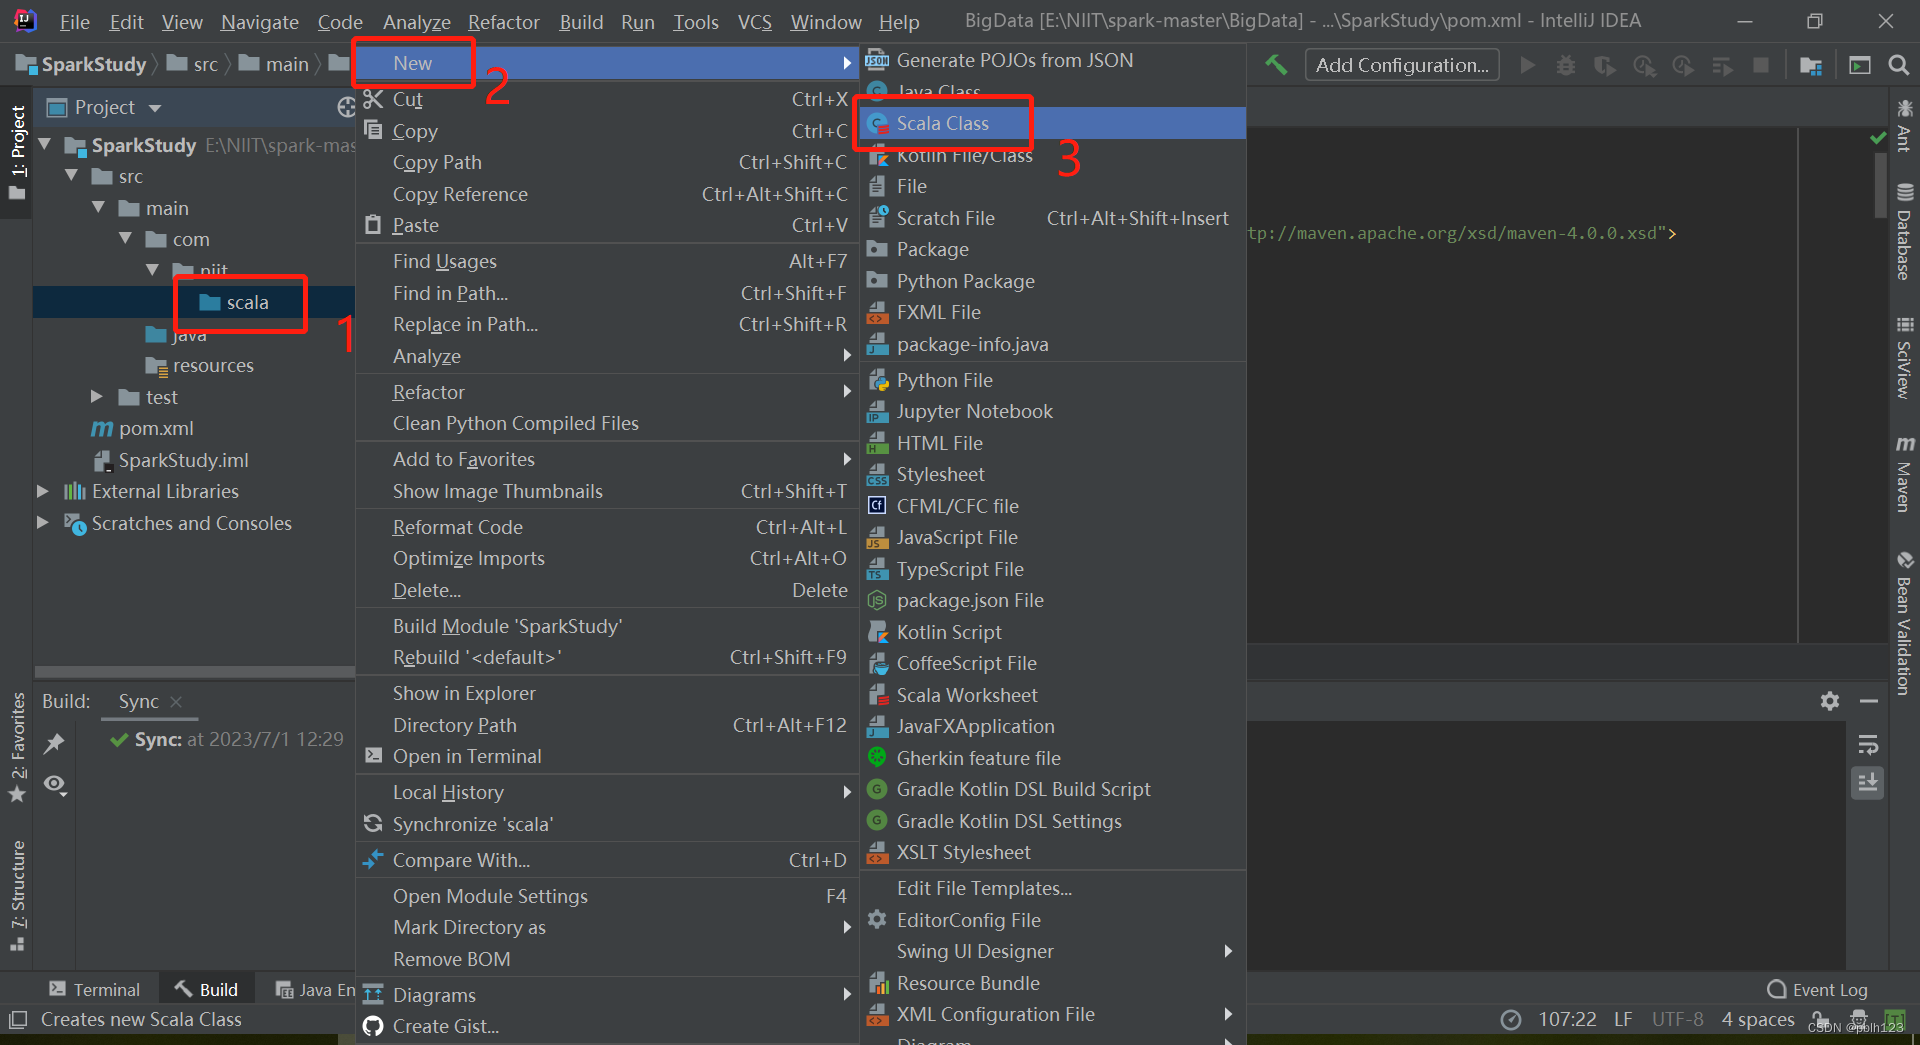This screenshot has height=1045, width=1920.
Task: Click Synchronize 'scala' menu entry
Action: tap(607, 824)
